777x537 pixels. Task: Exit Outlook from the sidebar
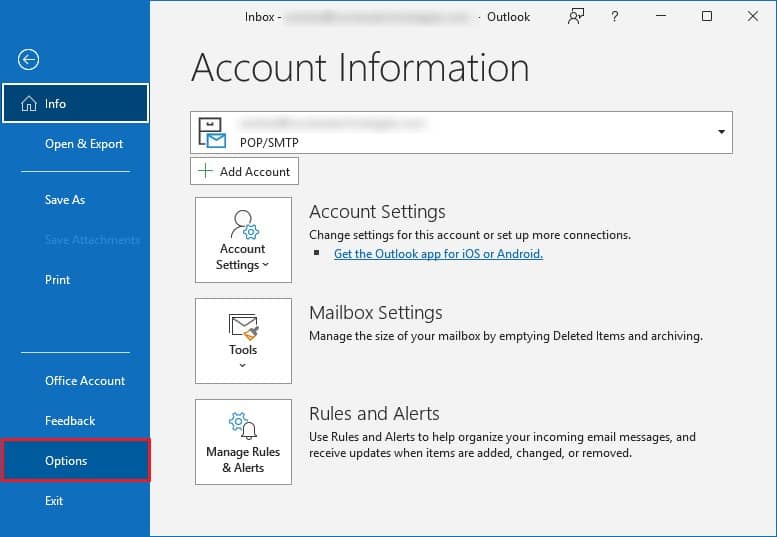pos(54,501)
